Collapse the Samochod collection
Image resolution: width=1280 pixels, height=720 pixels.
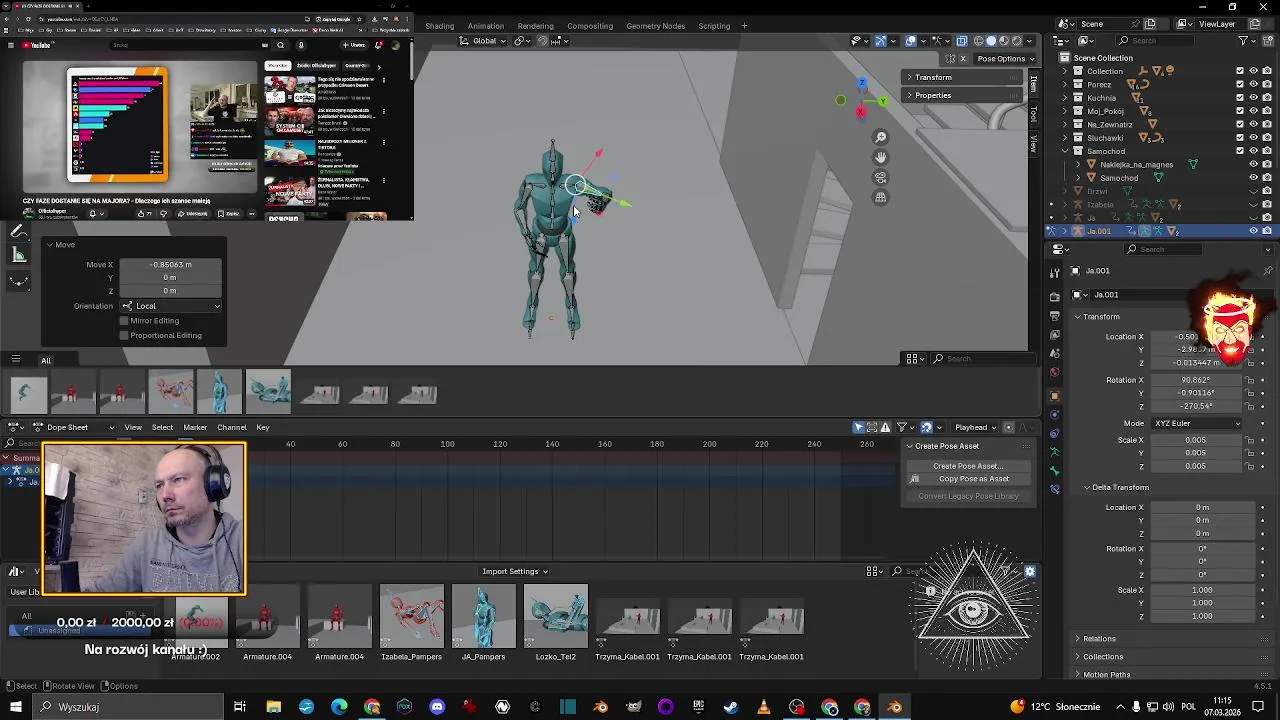(x=1064, y=151)
